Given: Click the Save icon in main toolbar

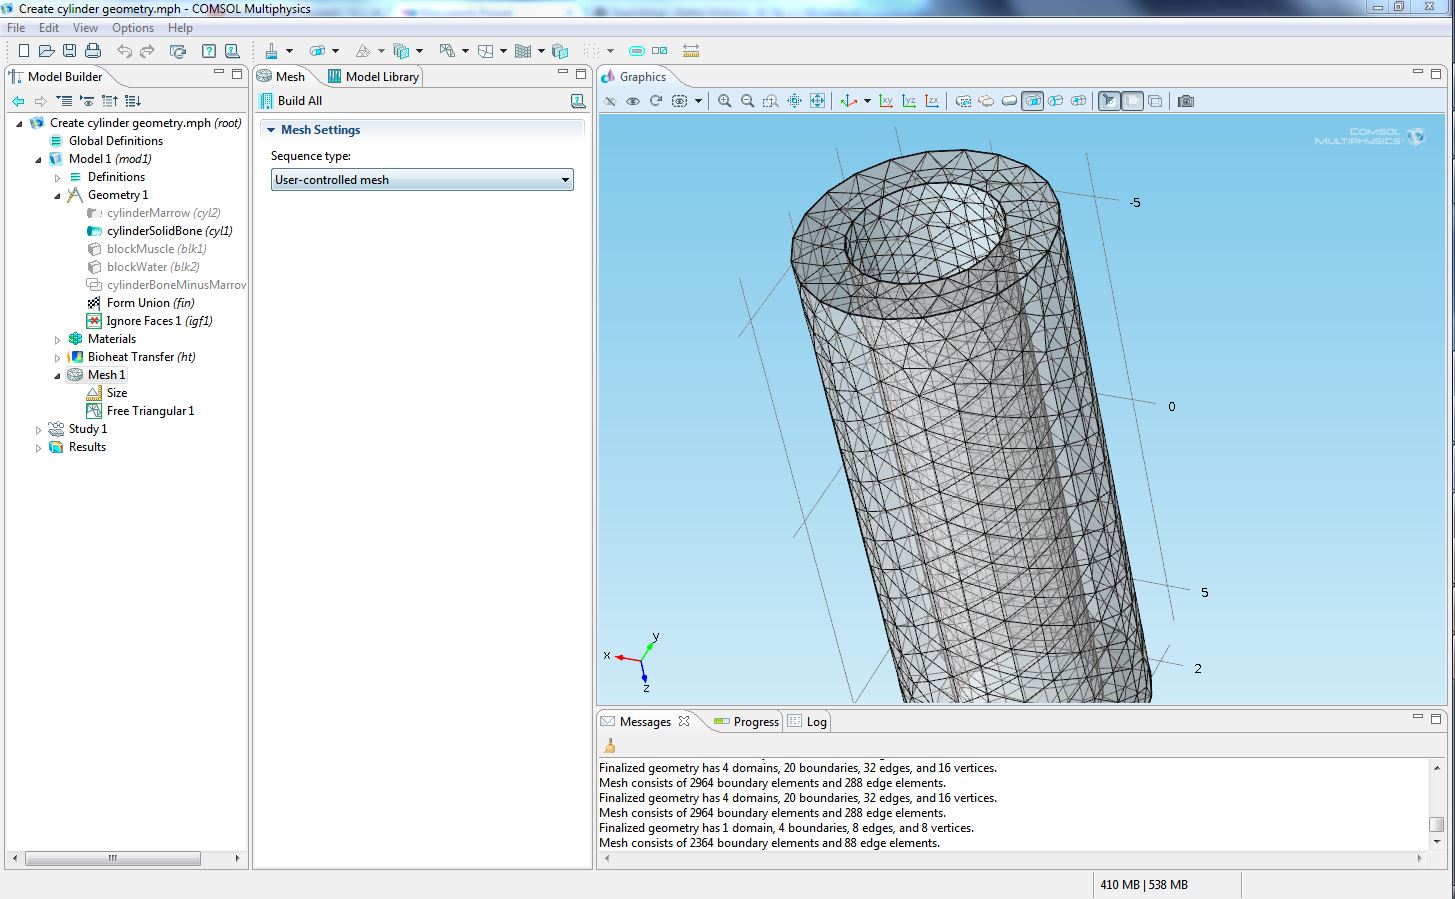Looking at the screenshot, I should [69, 51].
